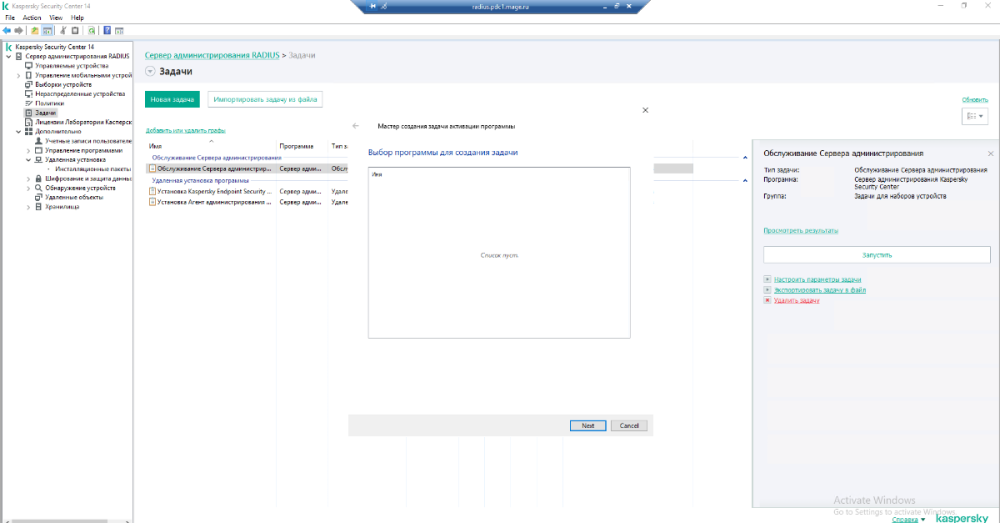Collapse Удаленная установка программы group chevron
The height and width of the screenshot is (523, 1000).
tap(745, 180)
